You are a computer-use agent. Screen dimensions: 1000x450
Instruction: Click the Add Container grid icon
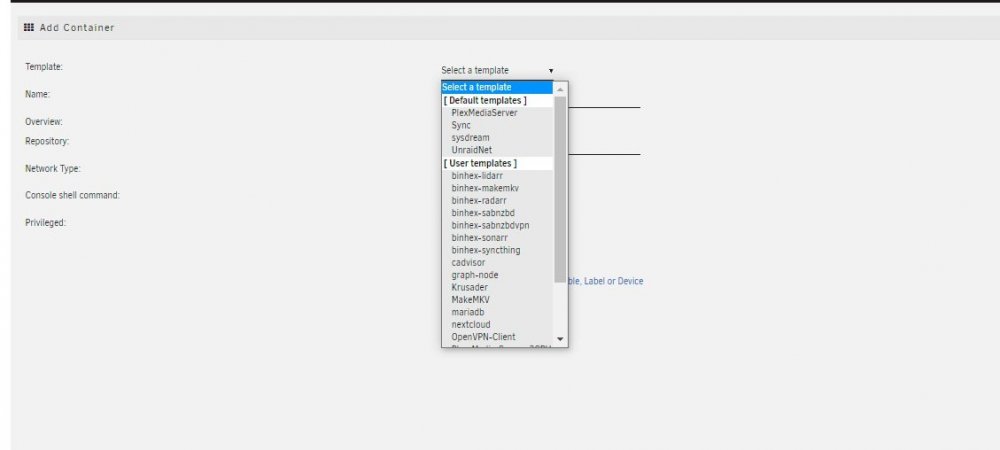point(29,27)
